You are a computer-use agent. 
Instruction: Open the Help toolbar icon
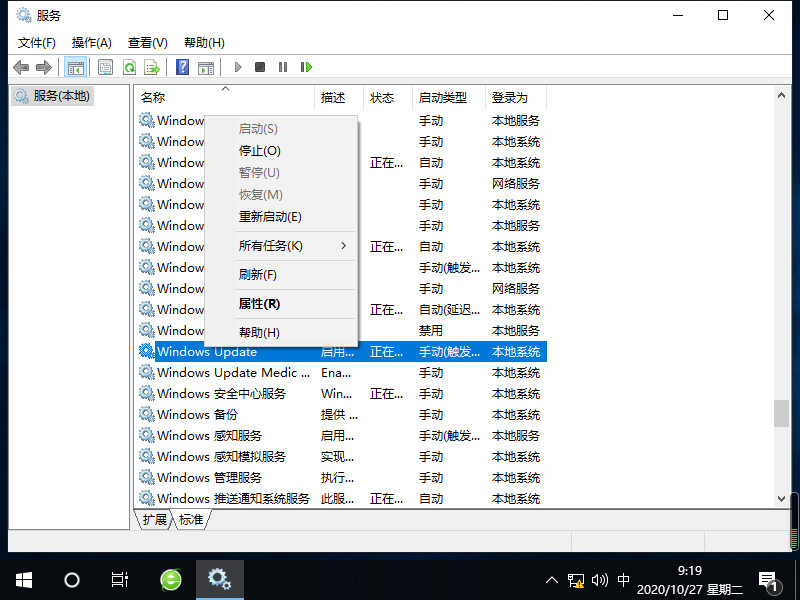pyautogui.click(x=182, y=67)
